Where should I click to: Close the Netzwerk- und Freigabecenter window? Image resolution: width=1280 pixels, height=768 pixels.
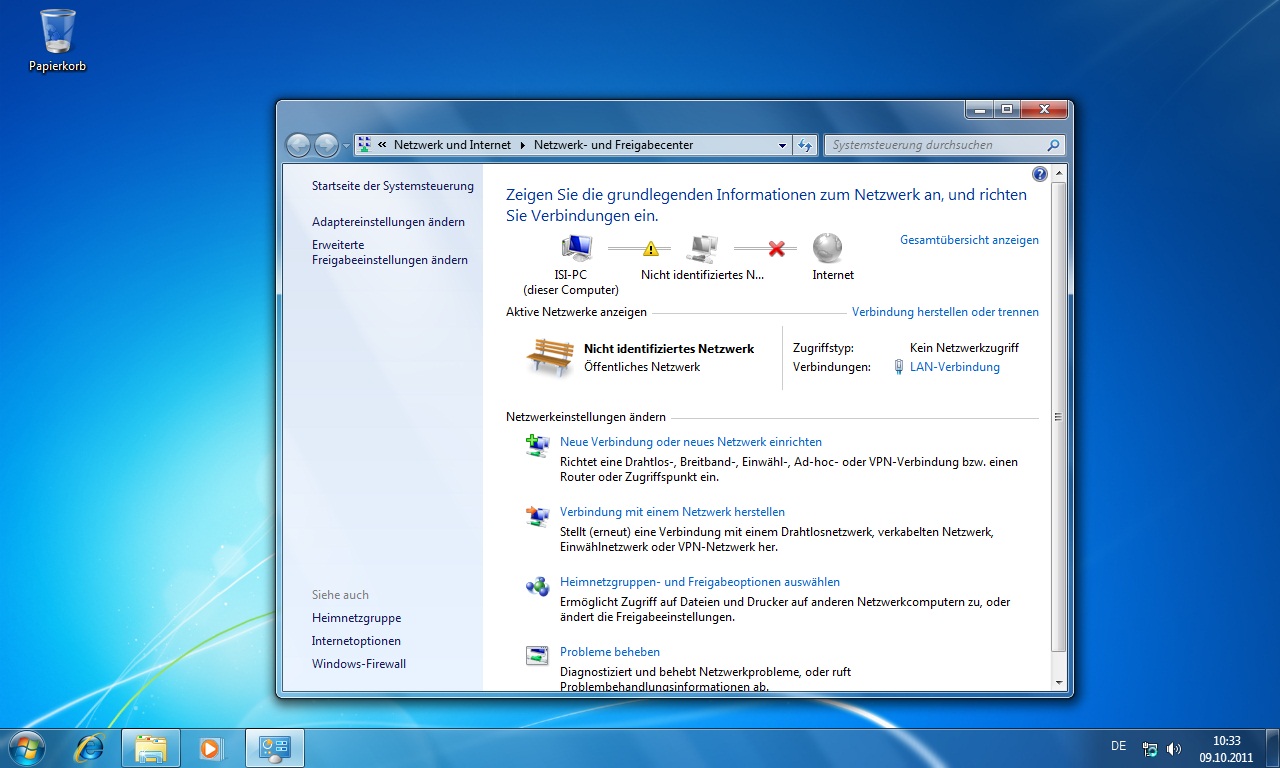(x=1044, y=109)
